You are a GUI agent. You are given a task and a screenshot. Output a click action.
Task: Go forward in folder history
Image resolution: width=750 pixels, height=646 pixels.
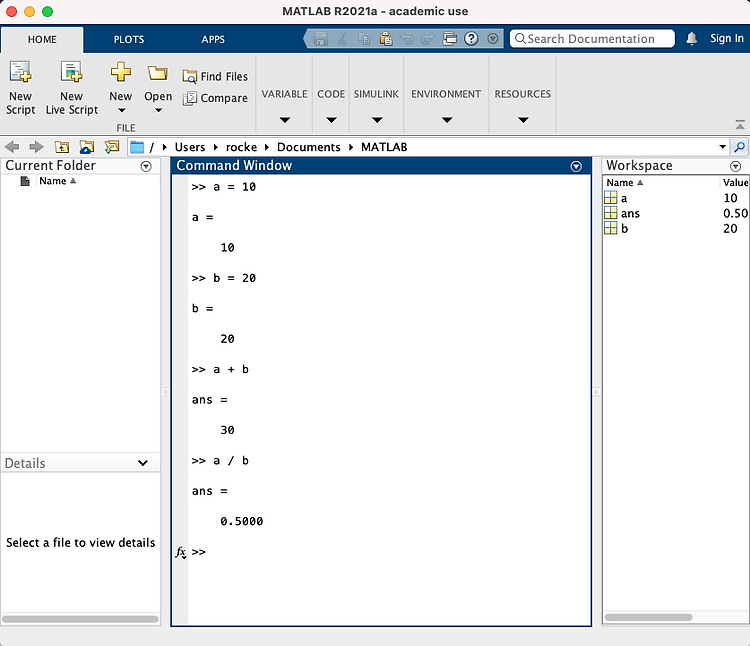36,147
